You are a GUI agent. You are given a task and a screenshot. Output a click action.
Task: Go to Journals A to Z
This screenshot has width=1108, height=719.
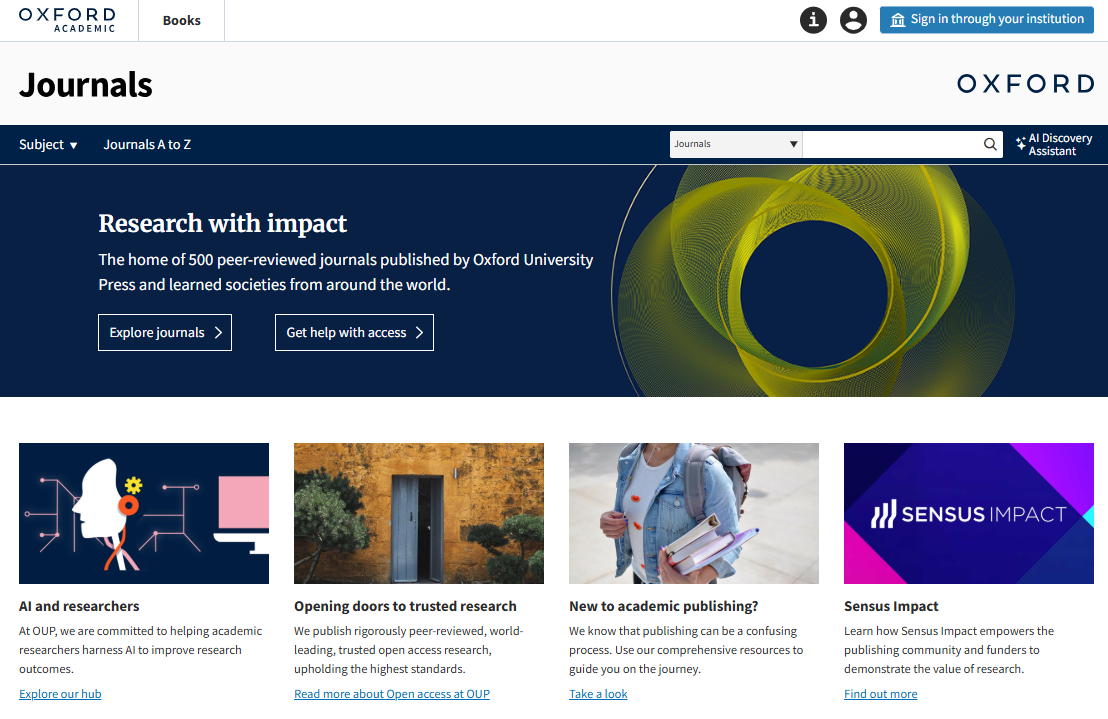(147, 145)
